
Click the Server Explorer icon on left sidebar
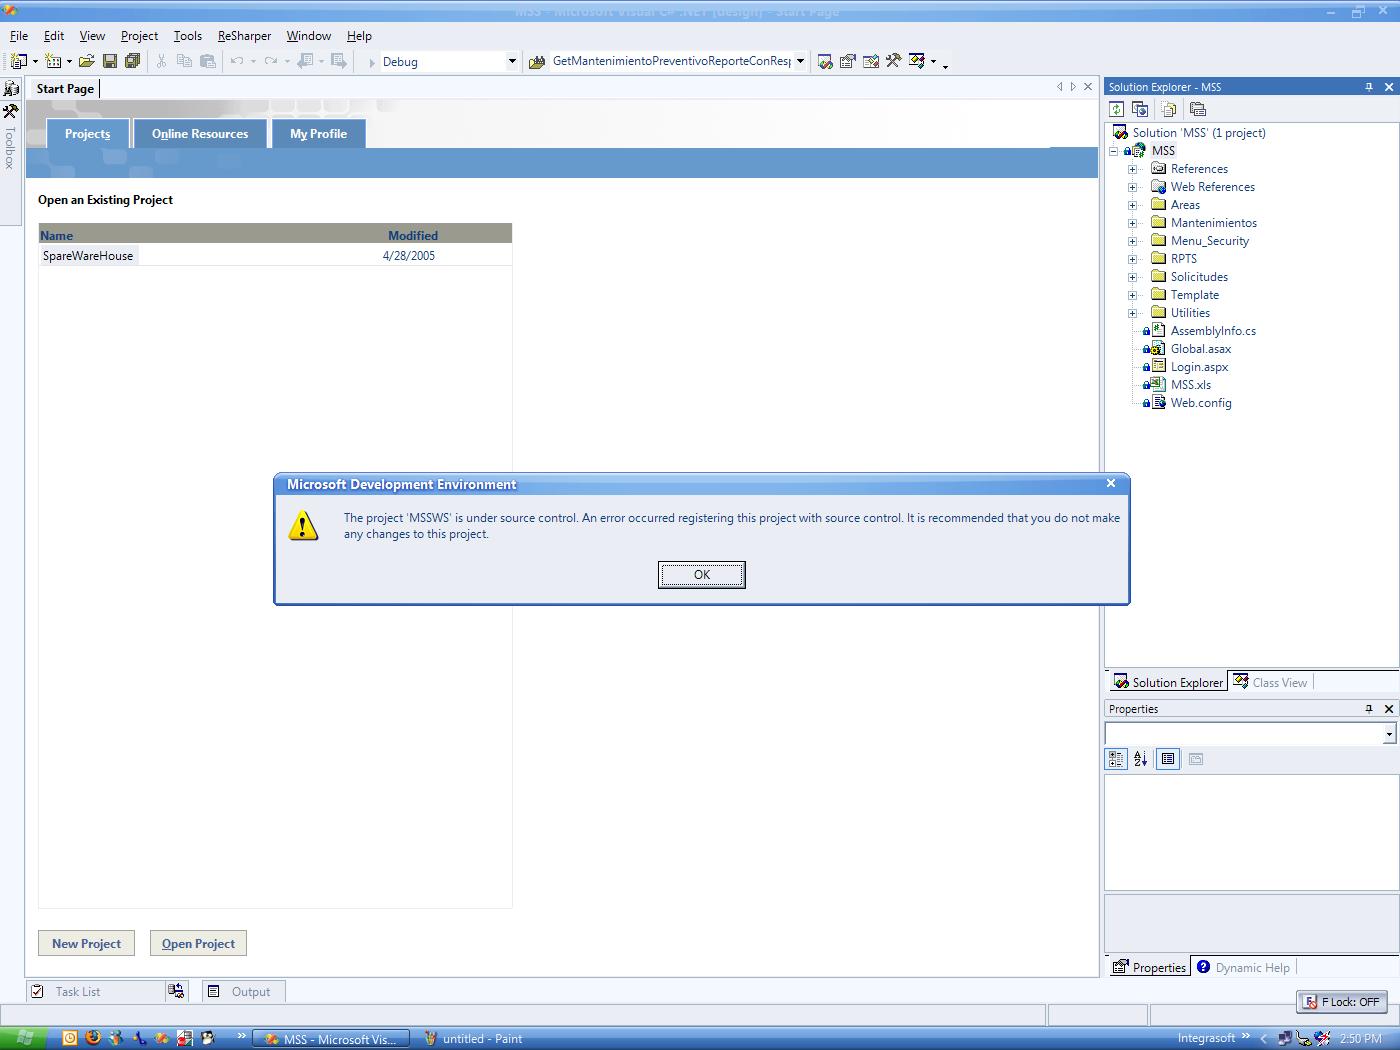coord(11,89)
